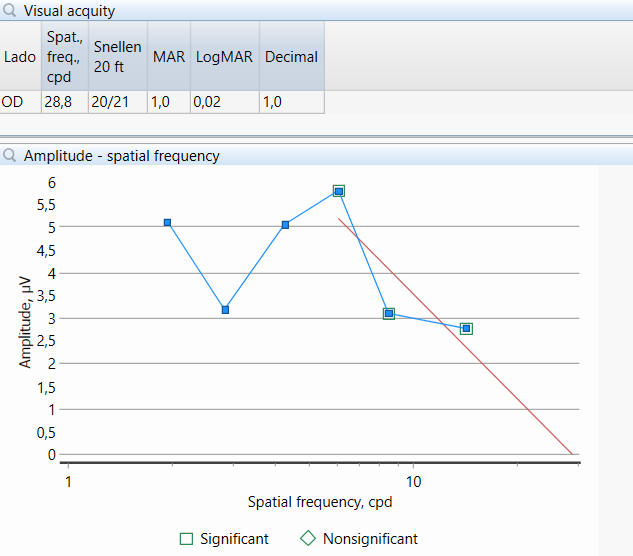
Task: Click the Spat. freq. cpd column header
Action: [x=65, y=57]
